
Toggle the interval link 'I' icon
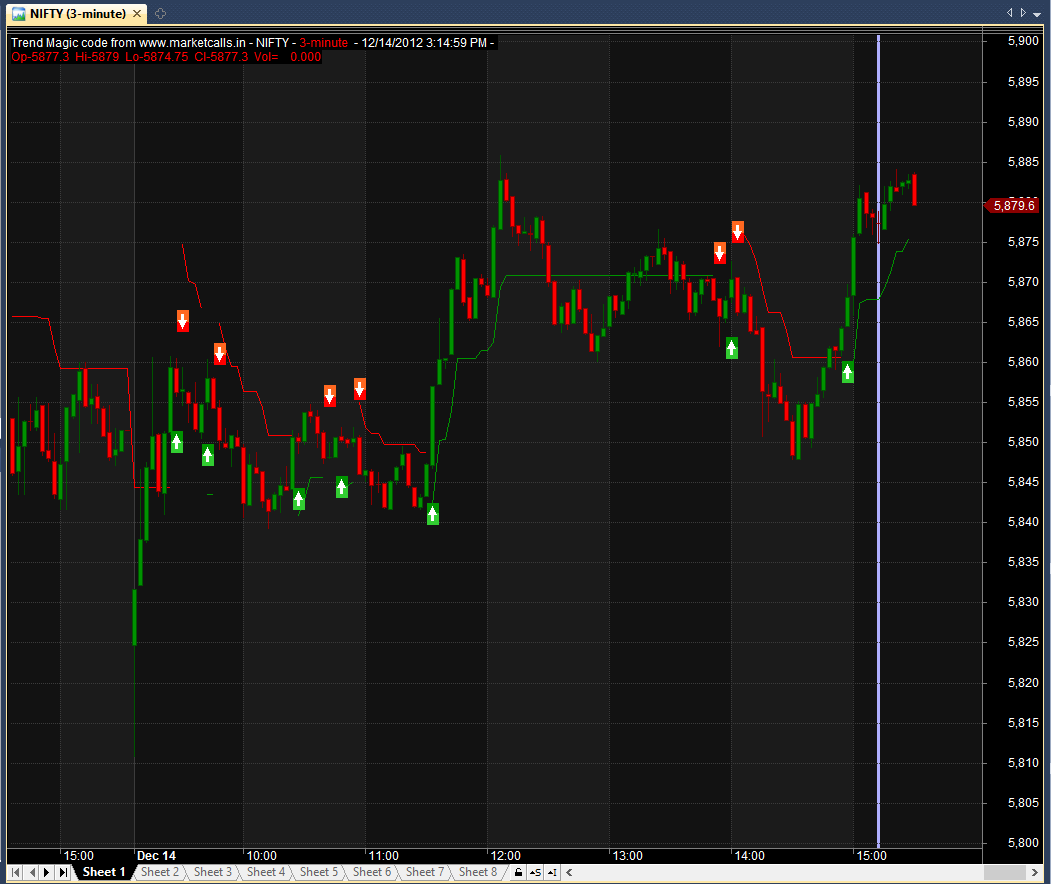(x=552, y=872)
